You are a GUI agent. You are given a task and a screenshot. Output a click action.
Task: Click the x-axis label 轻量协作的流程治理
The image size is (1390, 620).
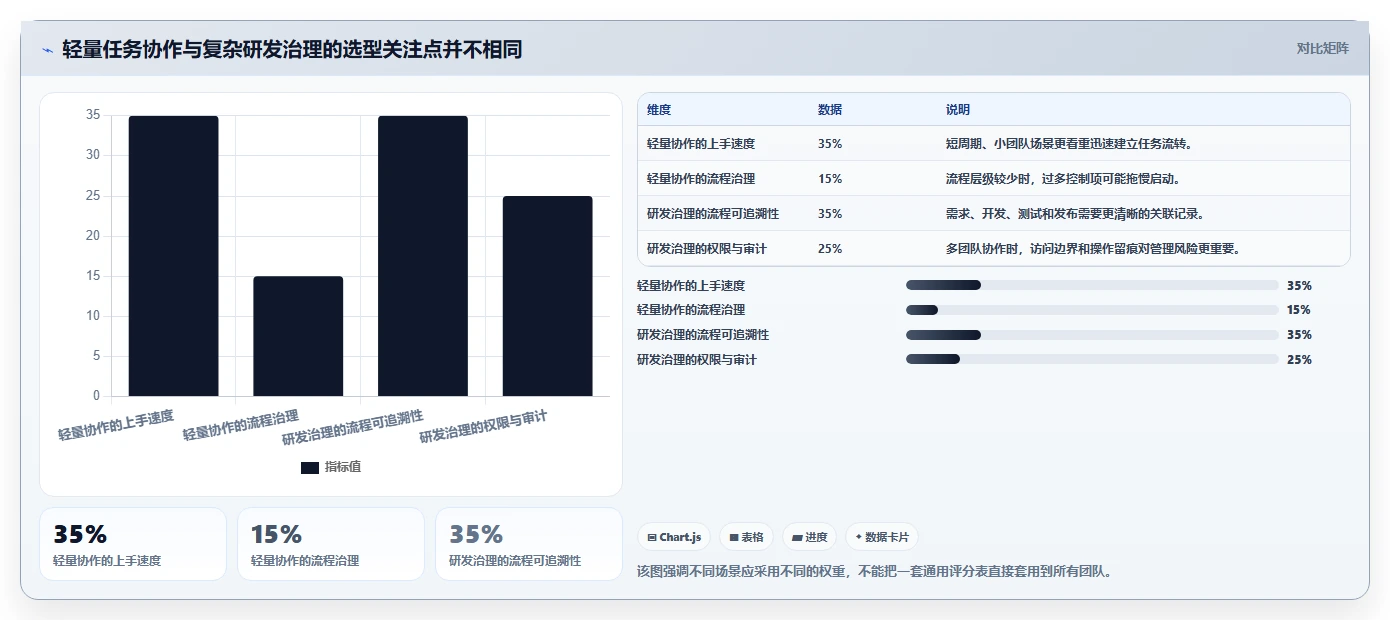point(241,425)
